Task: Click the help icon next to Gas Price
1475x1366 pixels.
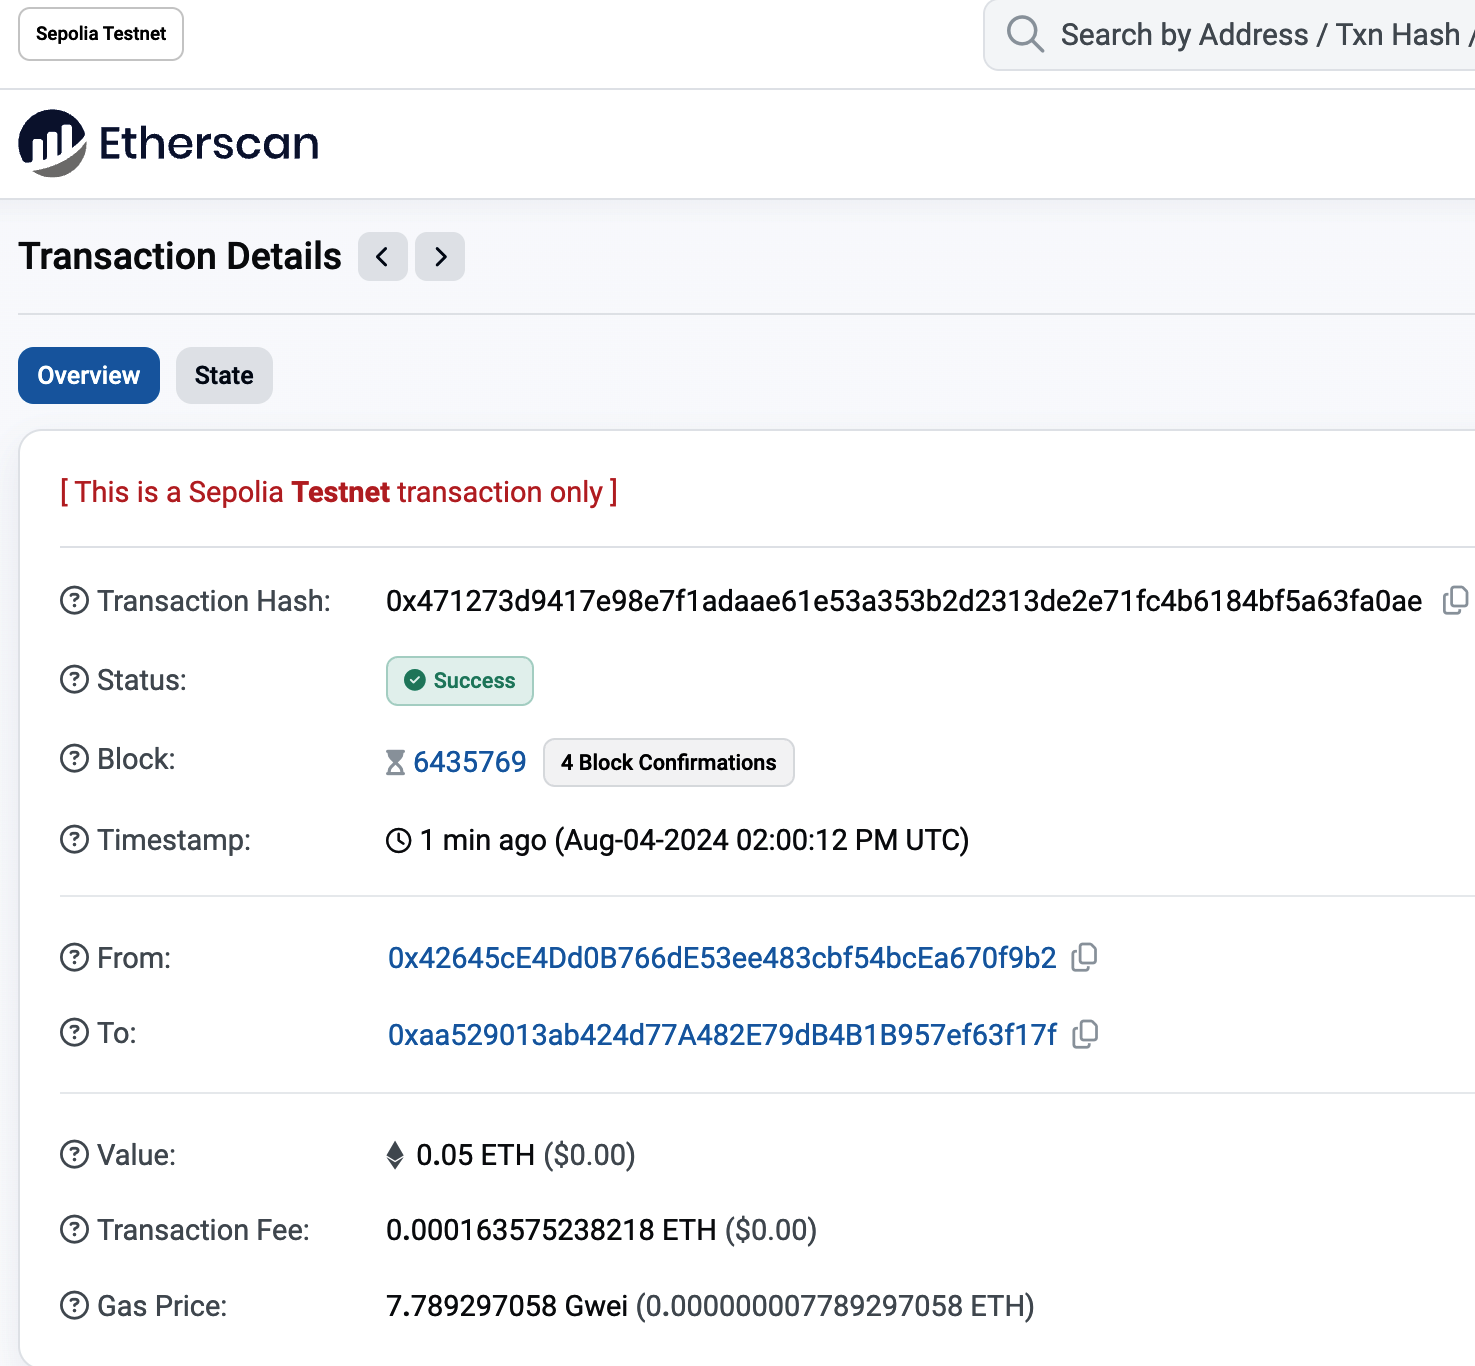Action: pos(73,1305)
